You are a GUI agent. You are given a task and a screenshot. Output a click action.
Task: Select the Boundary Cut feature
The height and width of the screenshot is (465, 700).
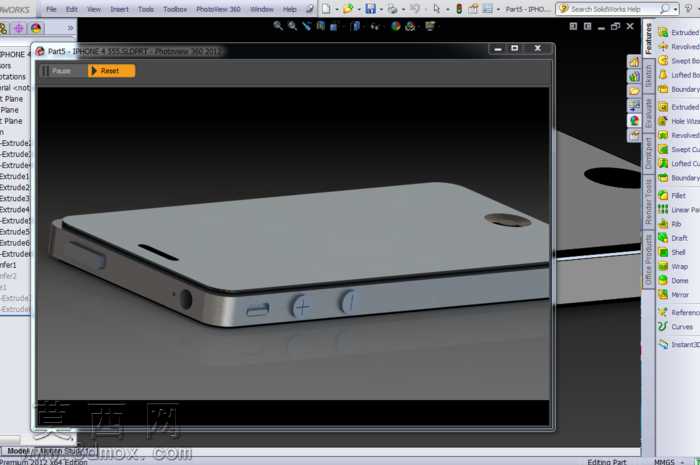pos(679,178)
